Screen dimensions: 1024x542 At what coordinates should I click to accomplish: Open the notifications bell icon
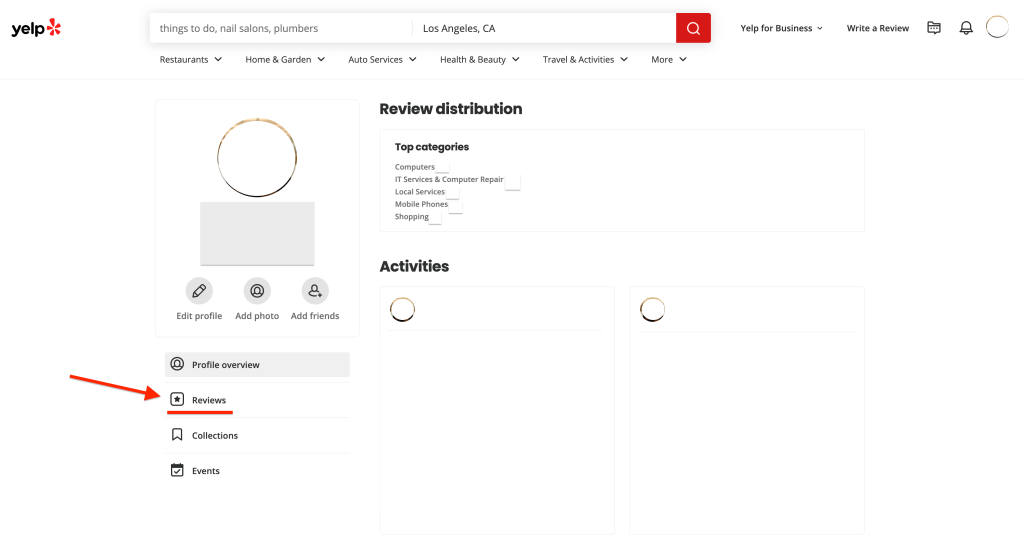click(x=966, y=28)
